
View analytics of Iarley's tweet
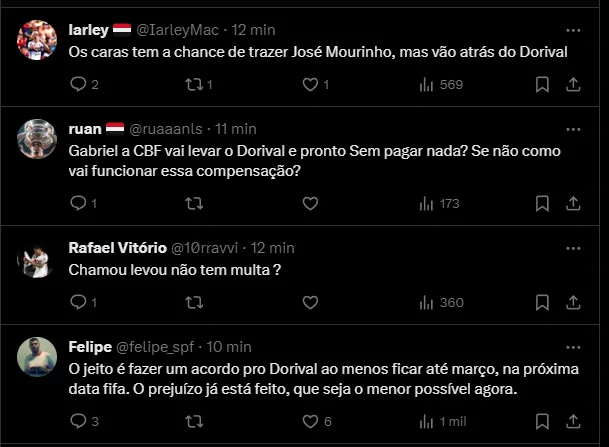point(426,85)
